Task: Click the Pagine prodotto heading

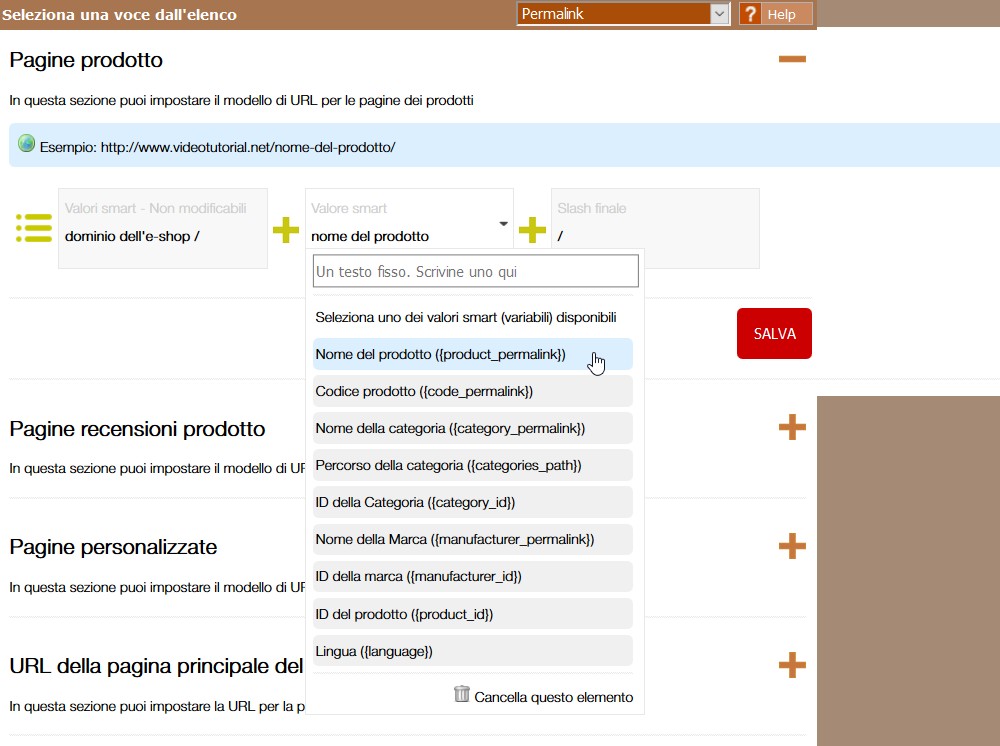Action: coord(86,60)
